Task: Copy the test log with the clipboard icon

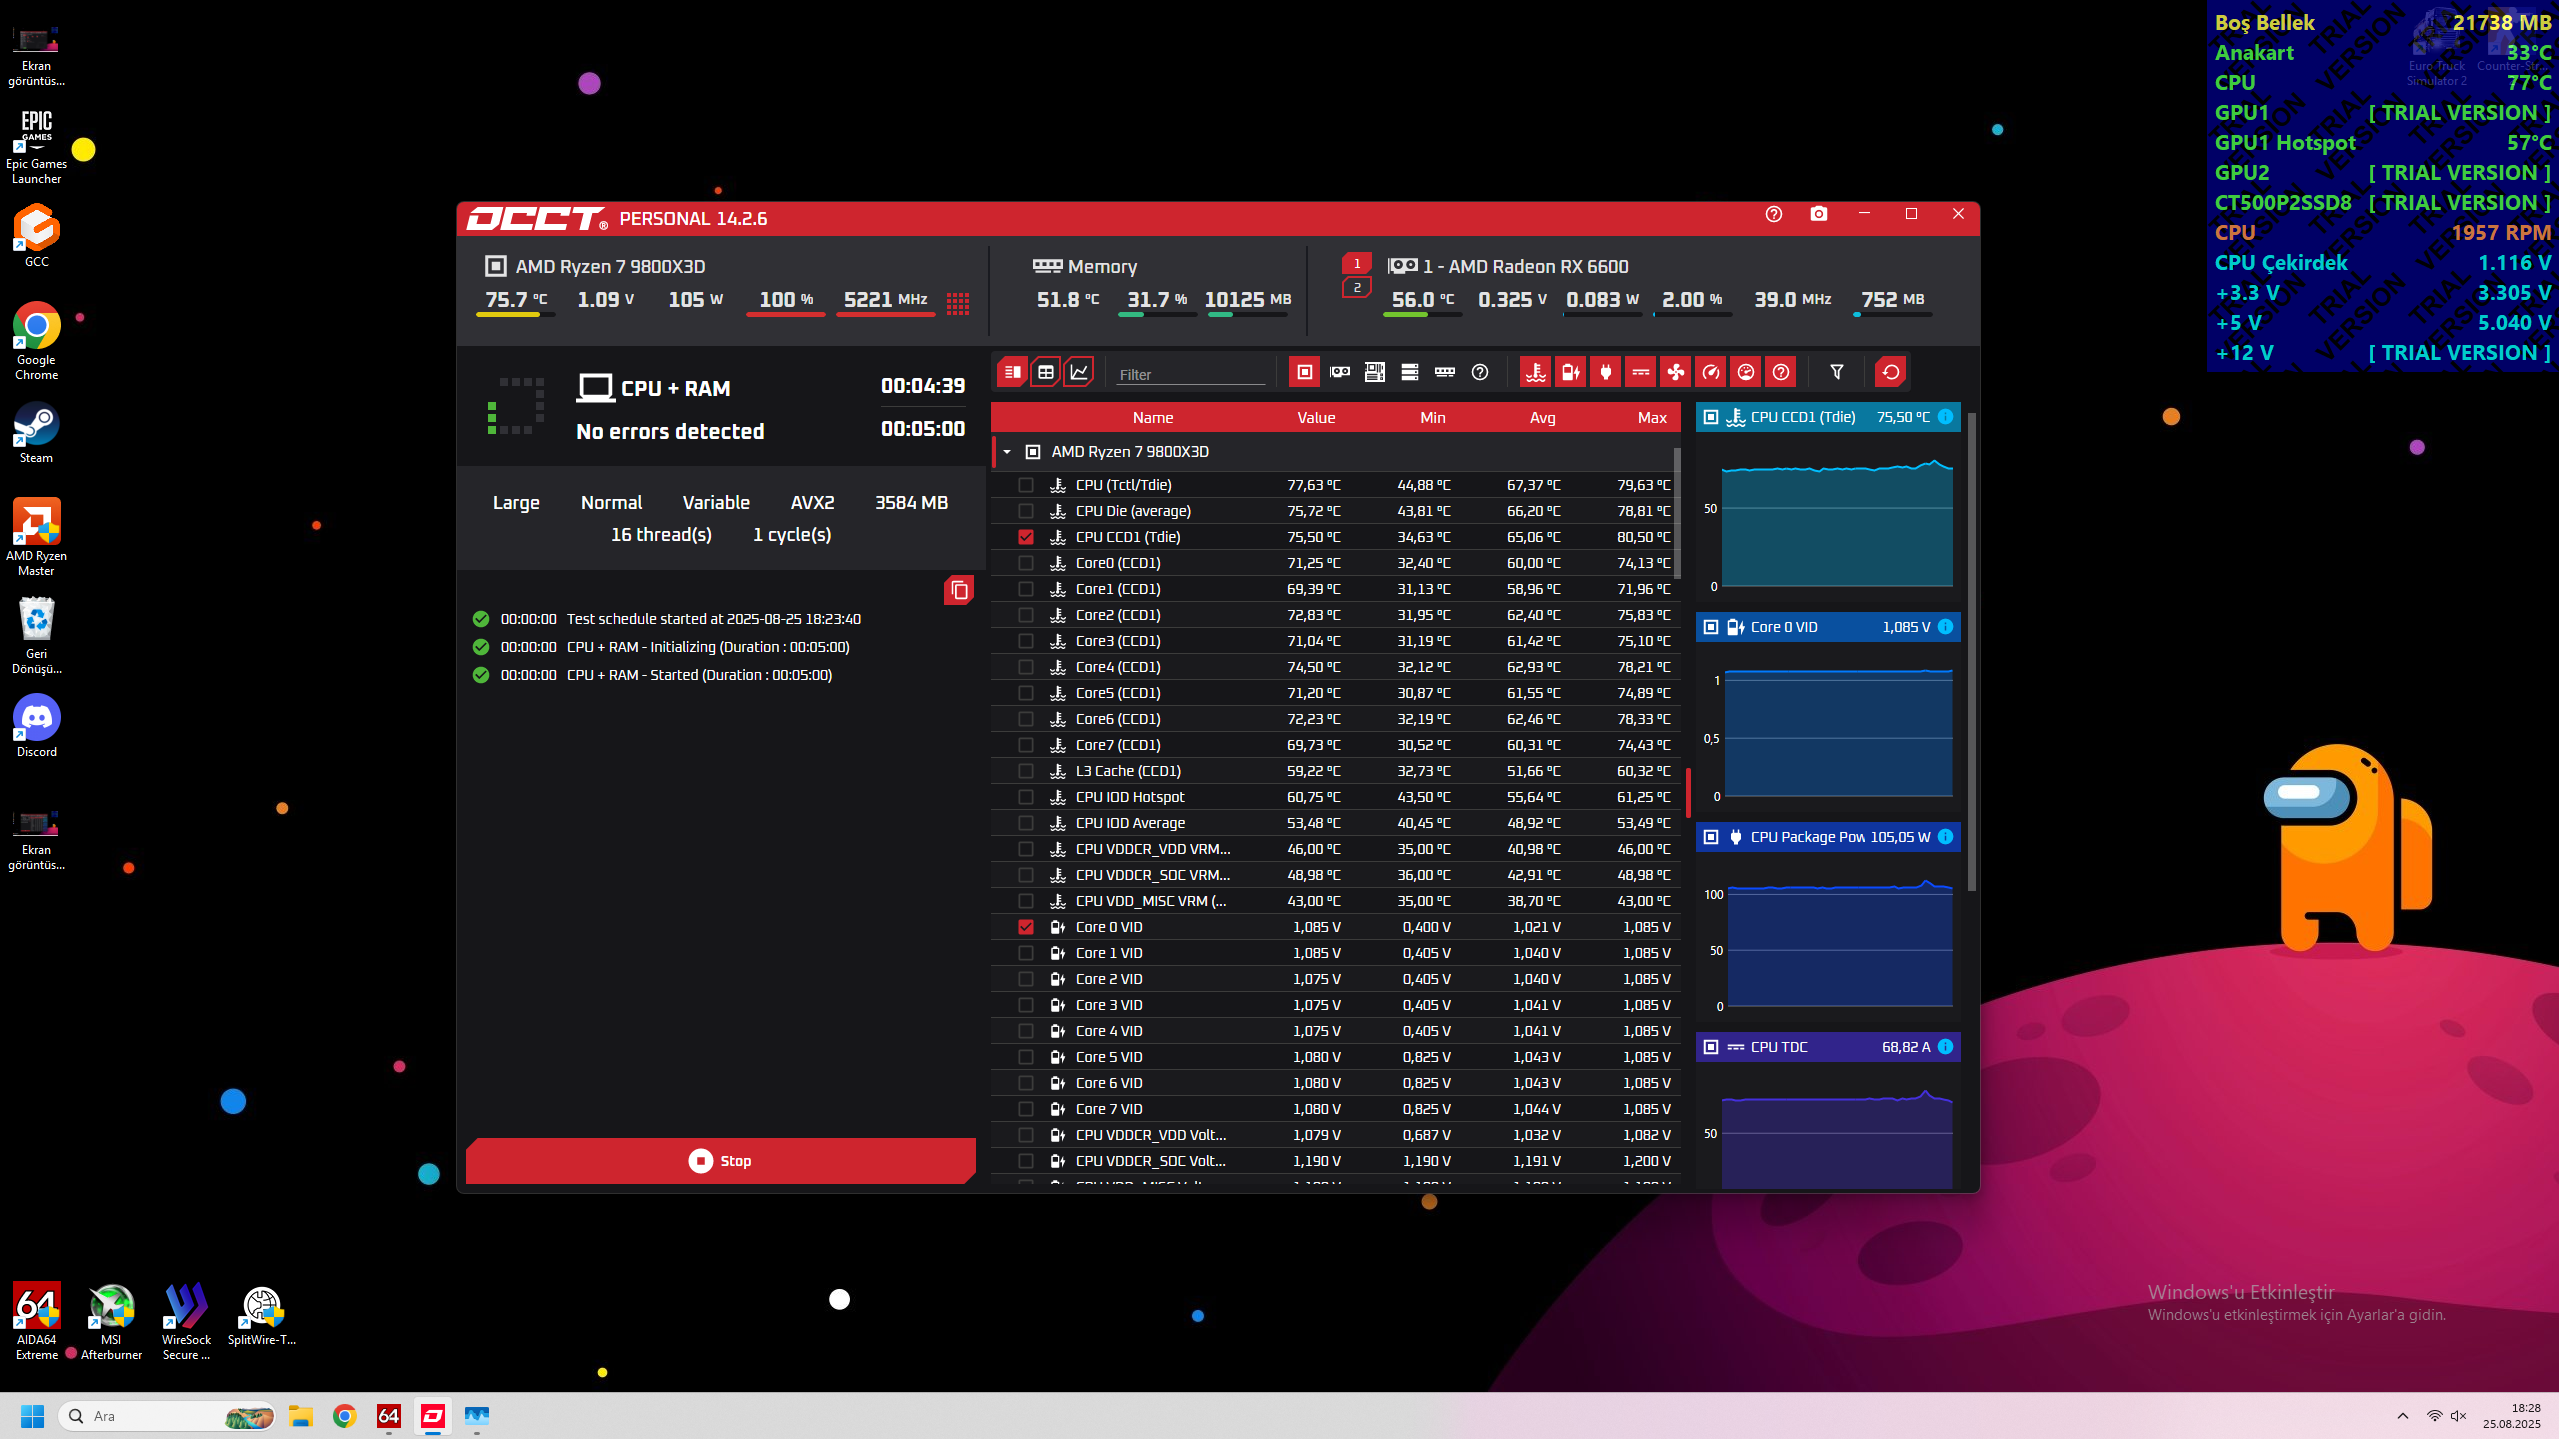Action: pos(959,590)
